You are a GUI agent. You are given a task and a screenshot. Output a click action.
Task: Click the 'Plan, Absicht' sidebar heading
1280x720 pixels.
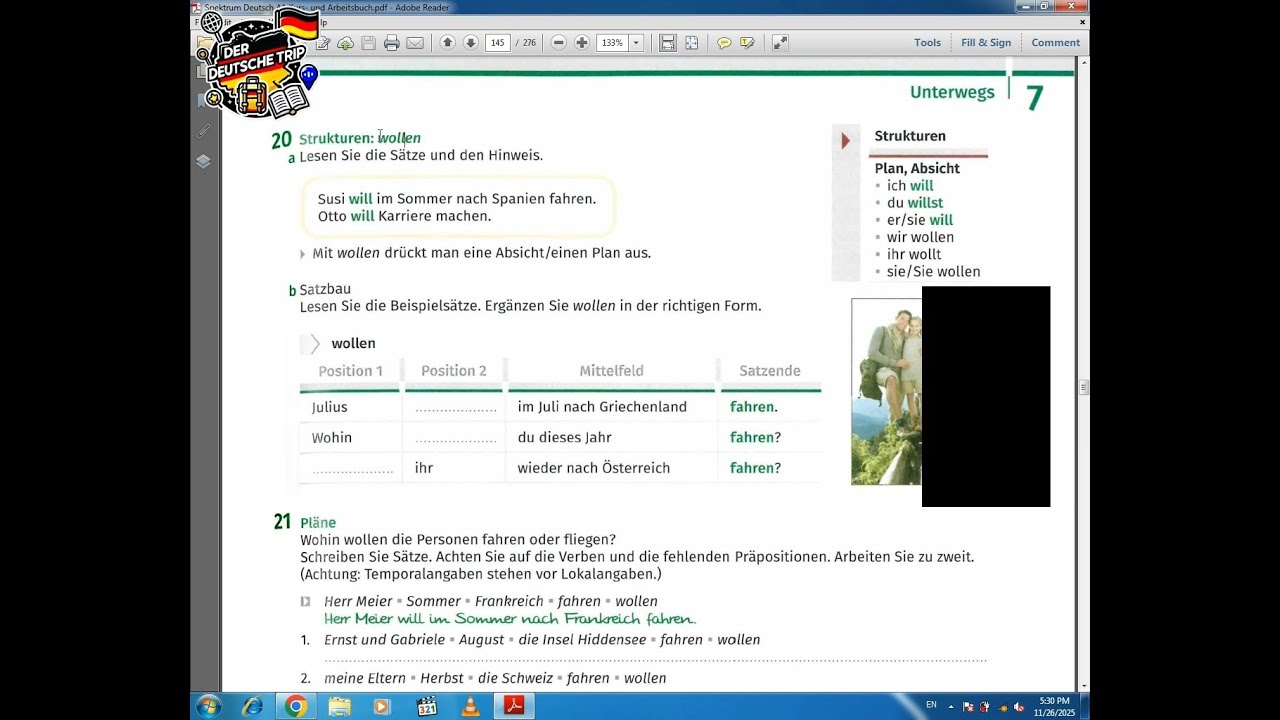[x=917, y=169]
